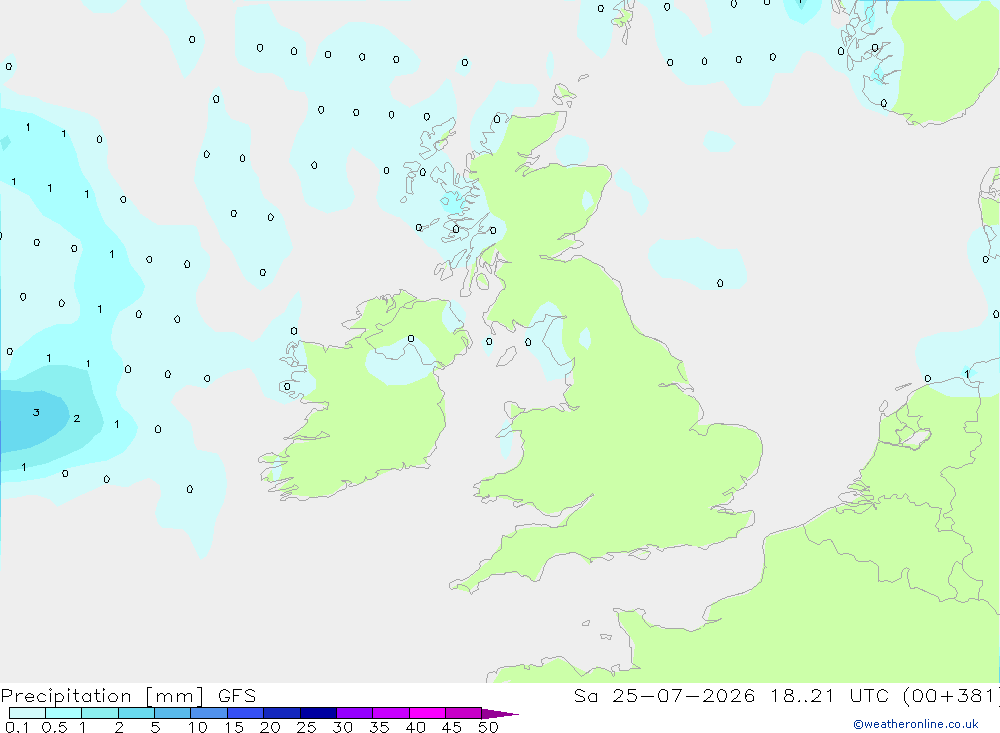This screenshot has width=1000, height=733.
Task: Pick the legend swatch between 20 and 25
Action: [282, 713]
